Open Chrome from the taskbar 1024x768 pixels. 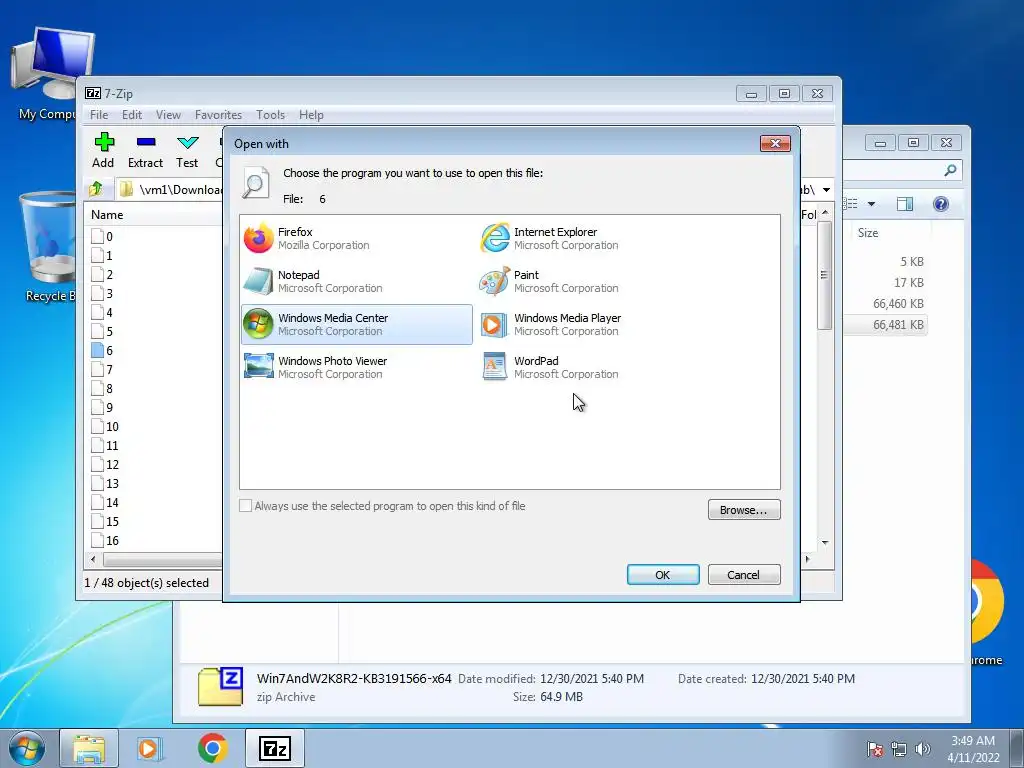pos(212,748)
